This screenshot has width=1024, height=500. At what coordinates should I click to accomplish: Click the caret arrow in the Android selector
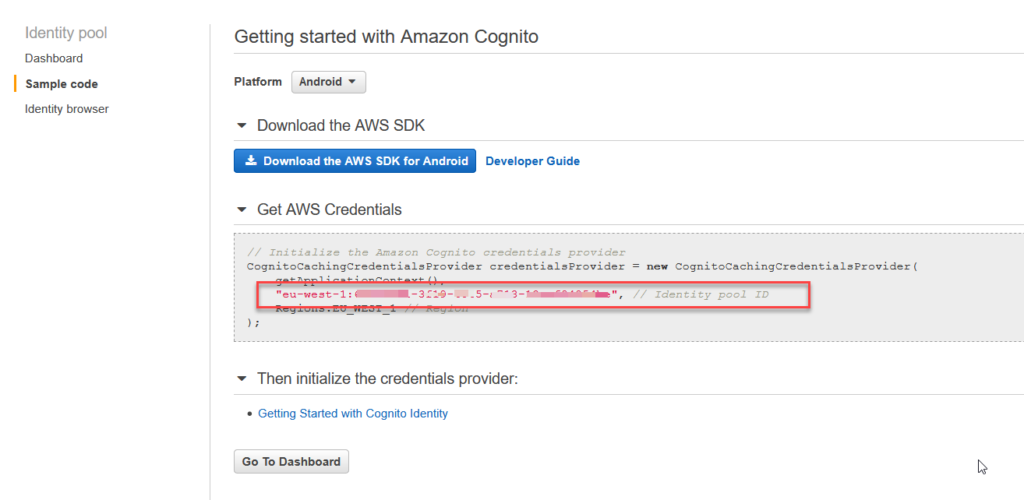click(x=352, y=82)
